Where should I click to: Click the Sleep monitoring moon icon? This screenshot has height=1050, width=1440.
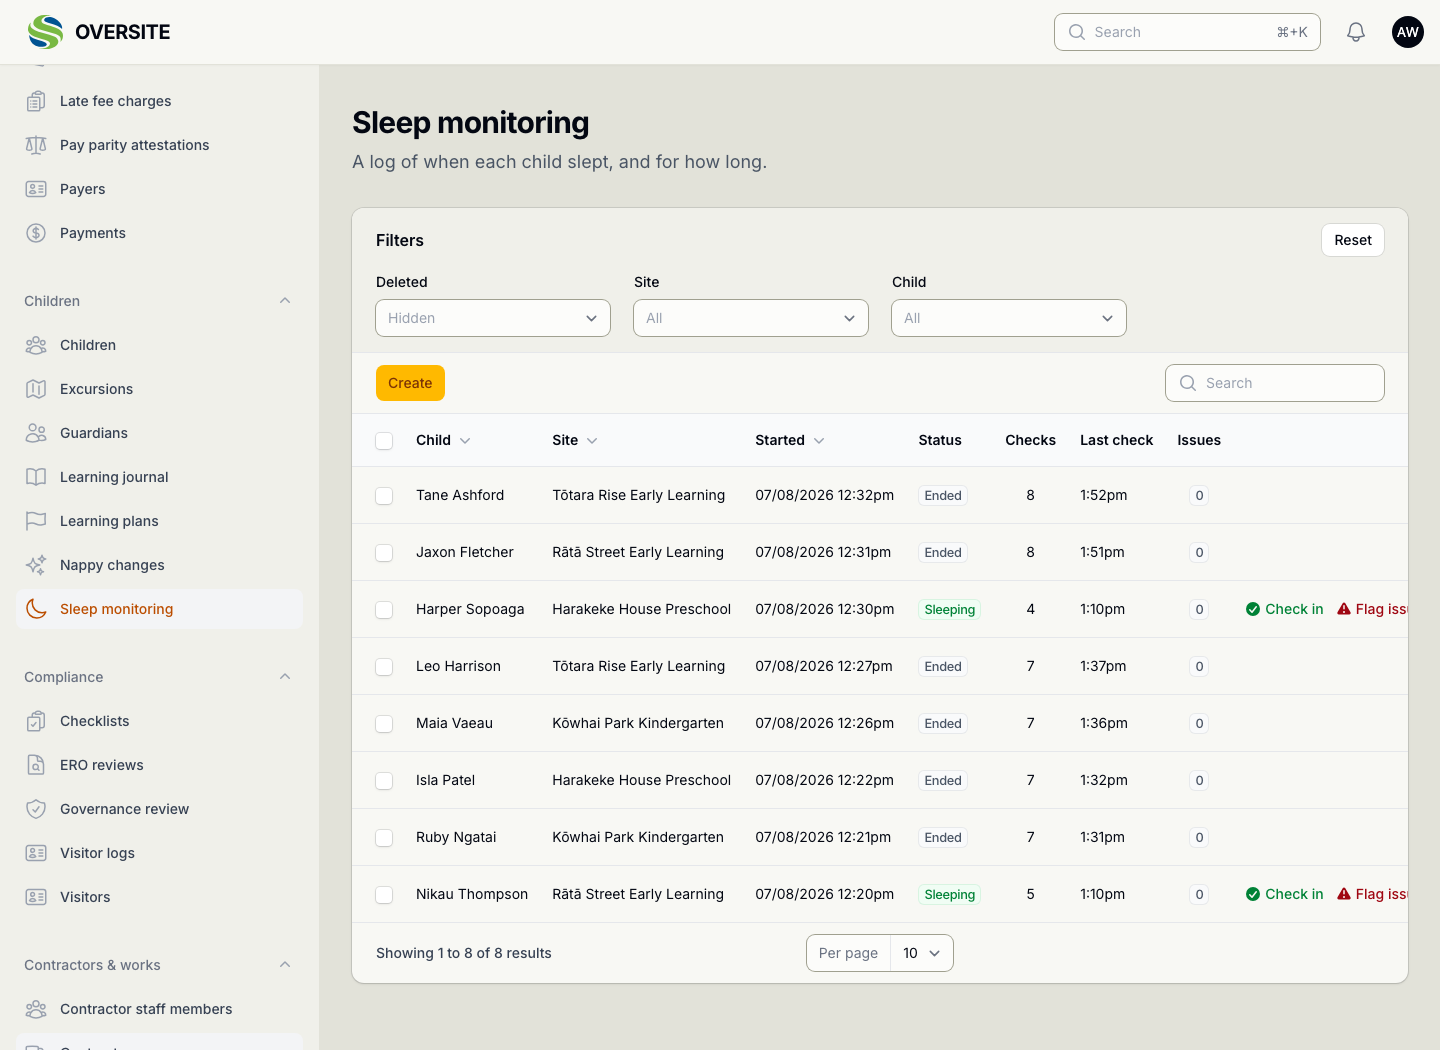(x=36, y=609)
